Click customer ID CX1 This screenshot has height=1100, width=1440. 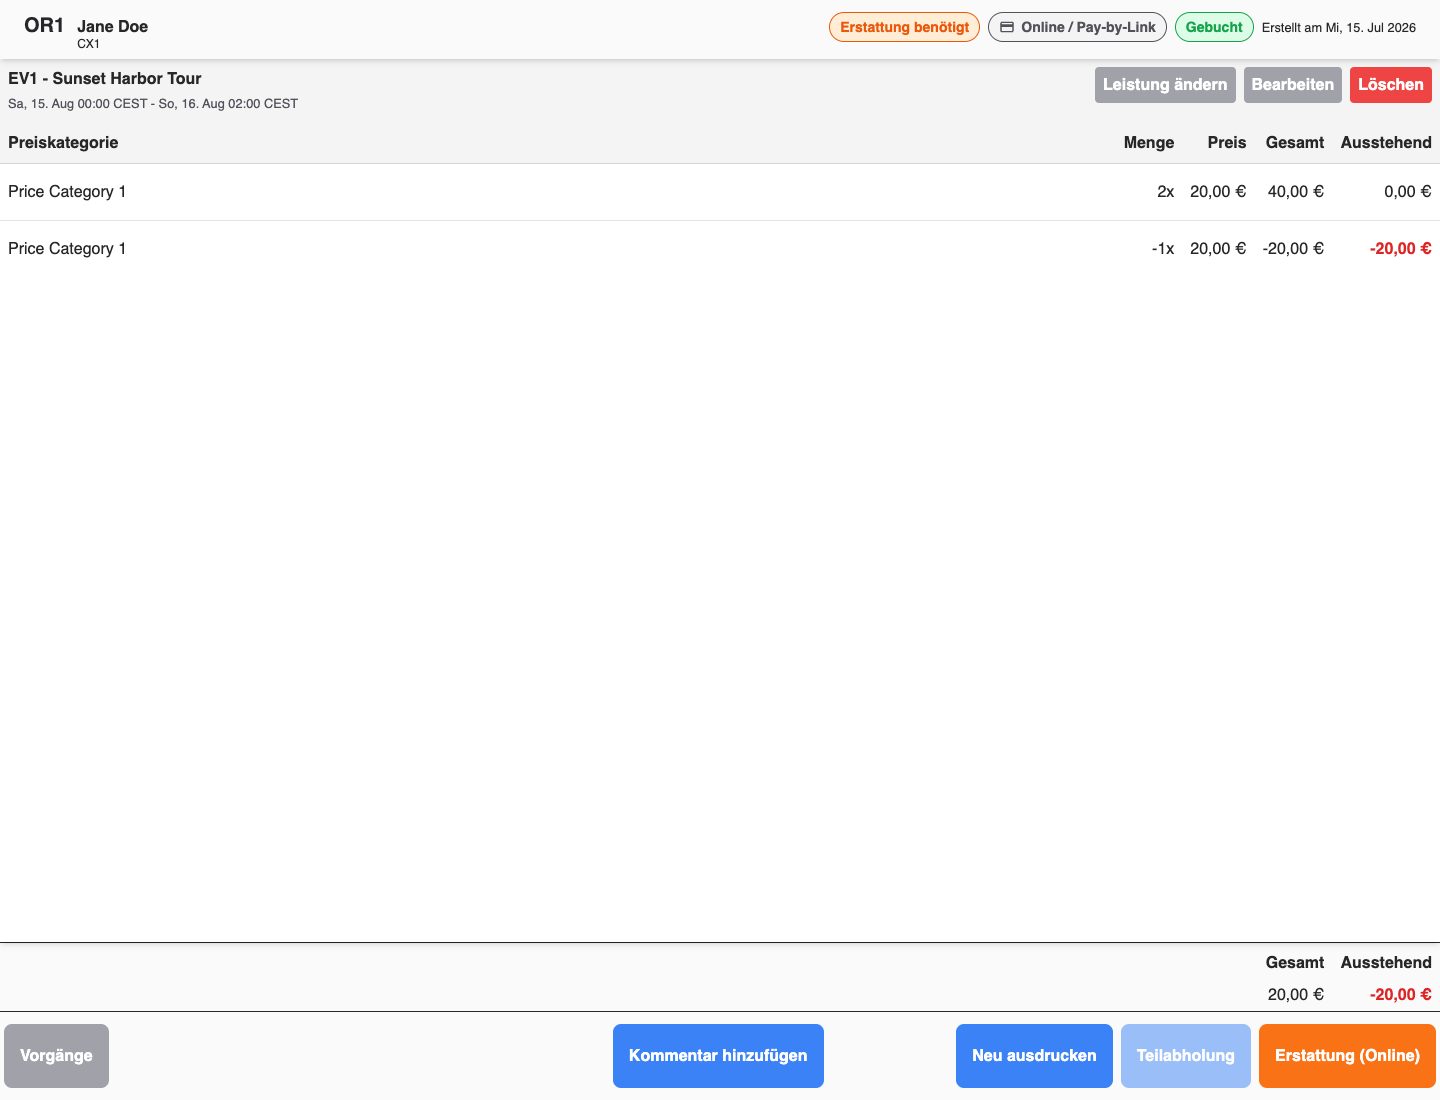tap(88, 44)
